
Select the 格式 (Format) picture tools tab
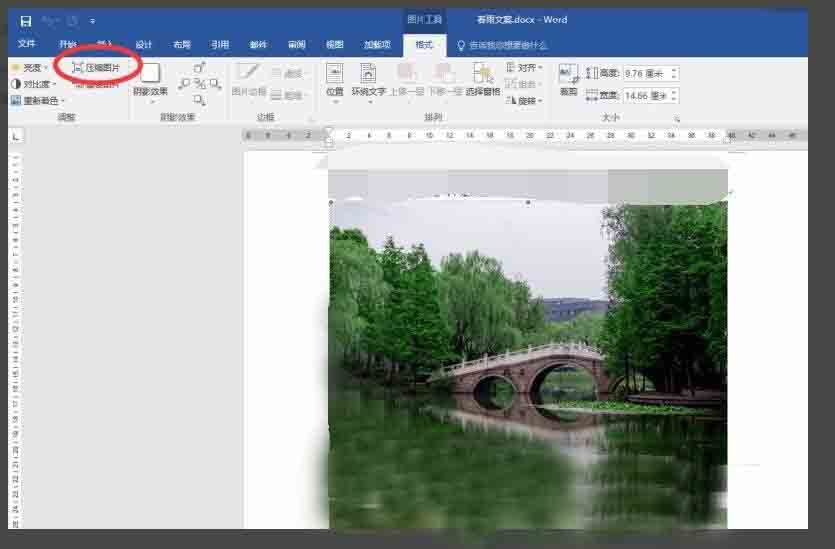point(424,45)
